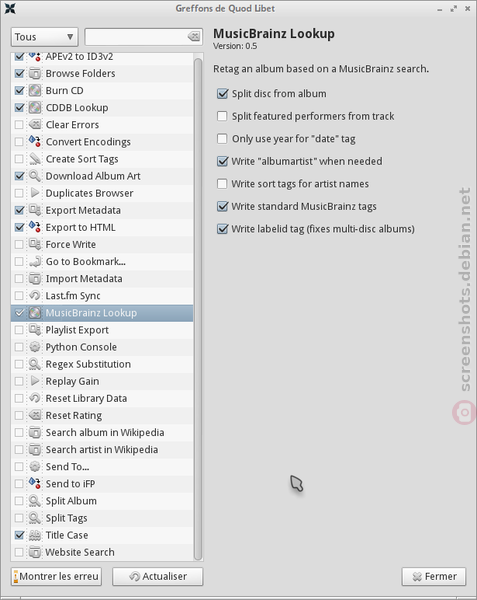Click the Clear Errors plugin icon
Image resolution: width=477 pixels, height=600 pixels.
pyautogui.click(x=35, y=124)
